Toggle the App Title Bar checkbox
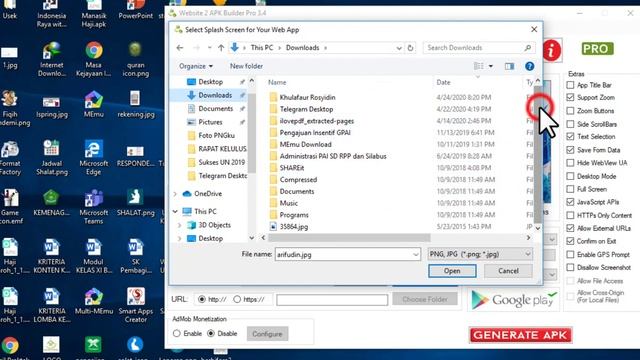Image resolution: width=640 pixels, height=360 pixels. pyautogui.click(x=570, y=85)
